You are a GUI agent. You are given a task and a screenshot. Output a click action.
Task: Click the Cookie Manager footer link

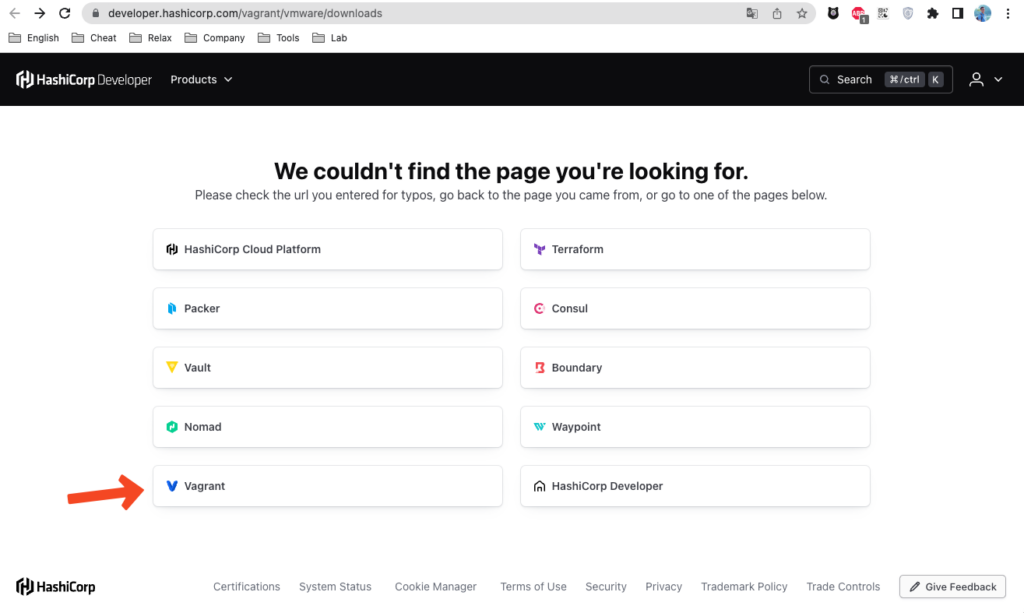coord(436,586)
